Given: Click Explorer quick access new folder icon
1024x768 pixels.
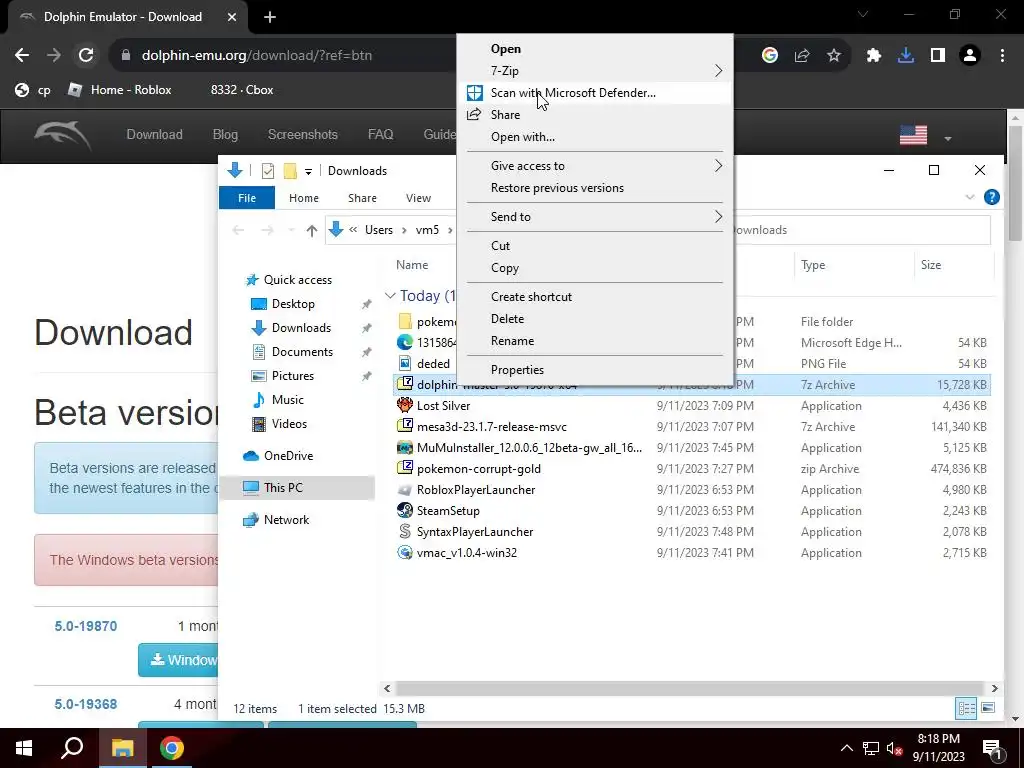Looking at the screenshot, I should coord(290,171).
